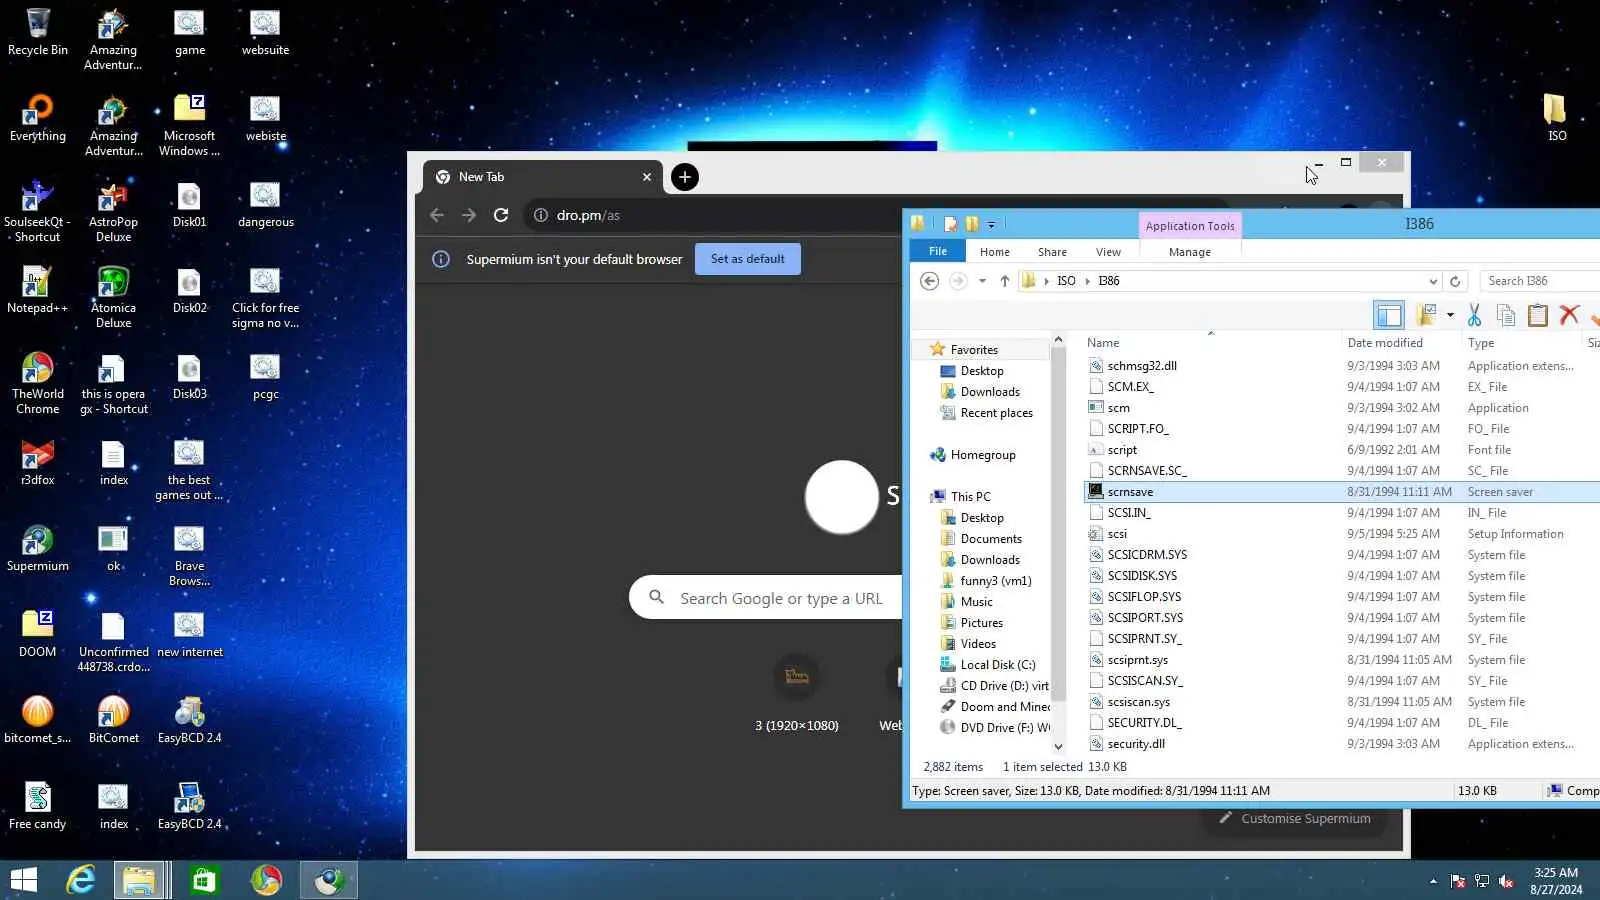Sort files by Date modified column

[x=1385, y=343]
